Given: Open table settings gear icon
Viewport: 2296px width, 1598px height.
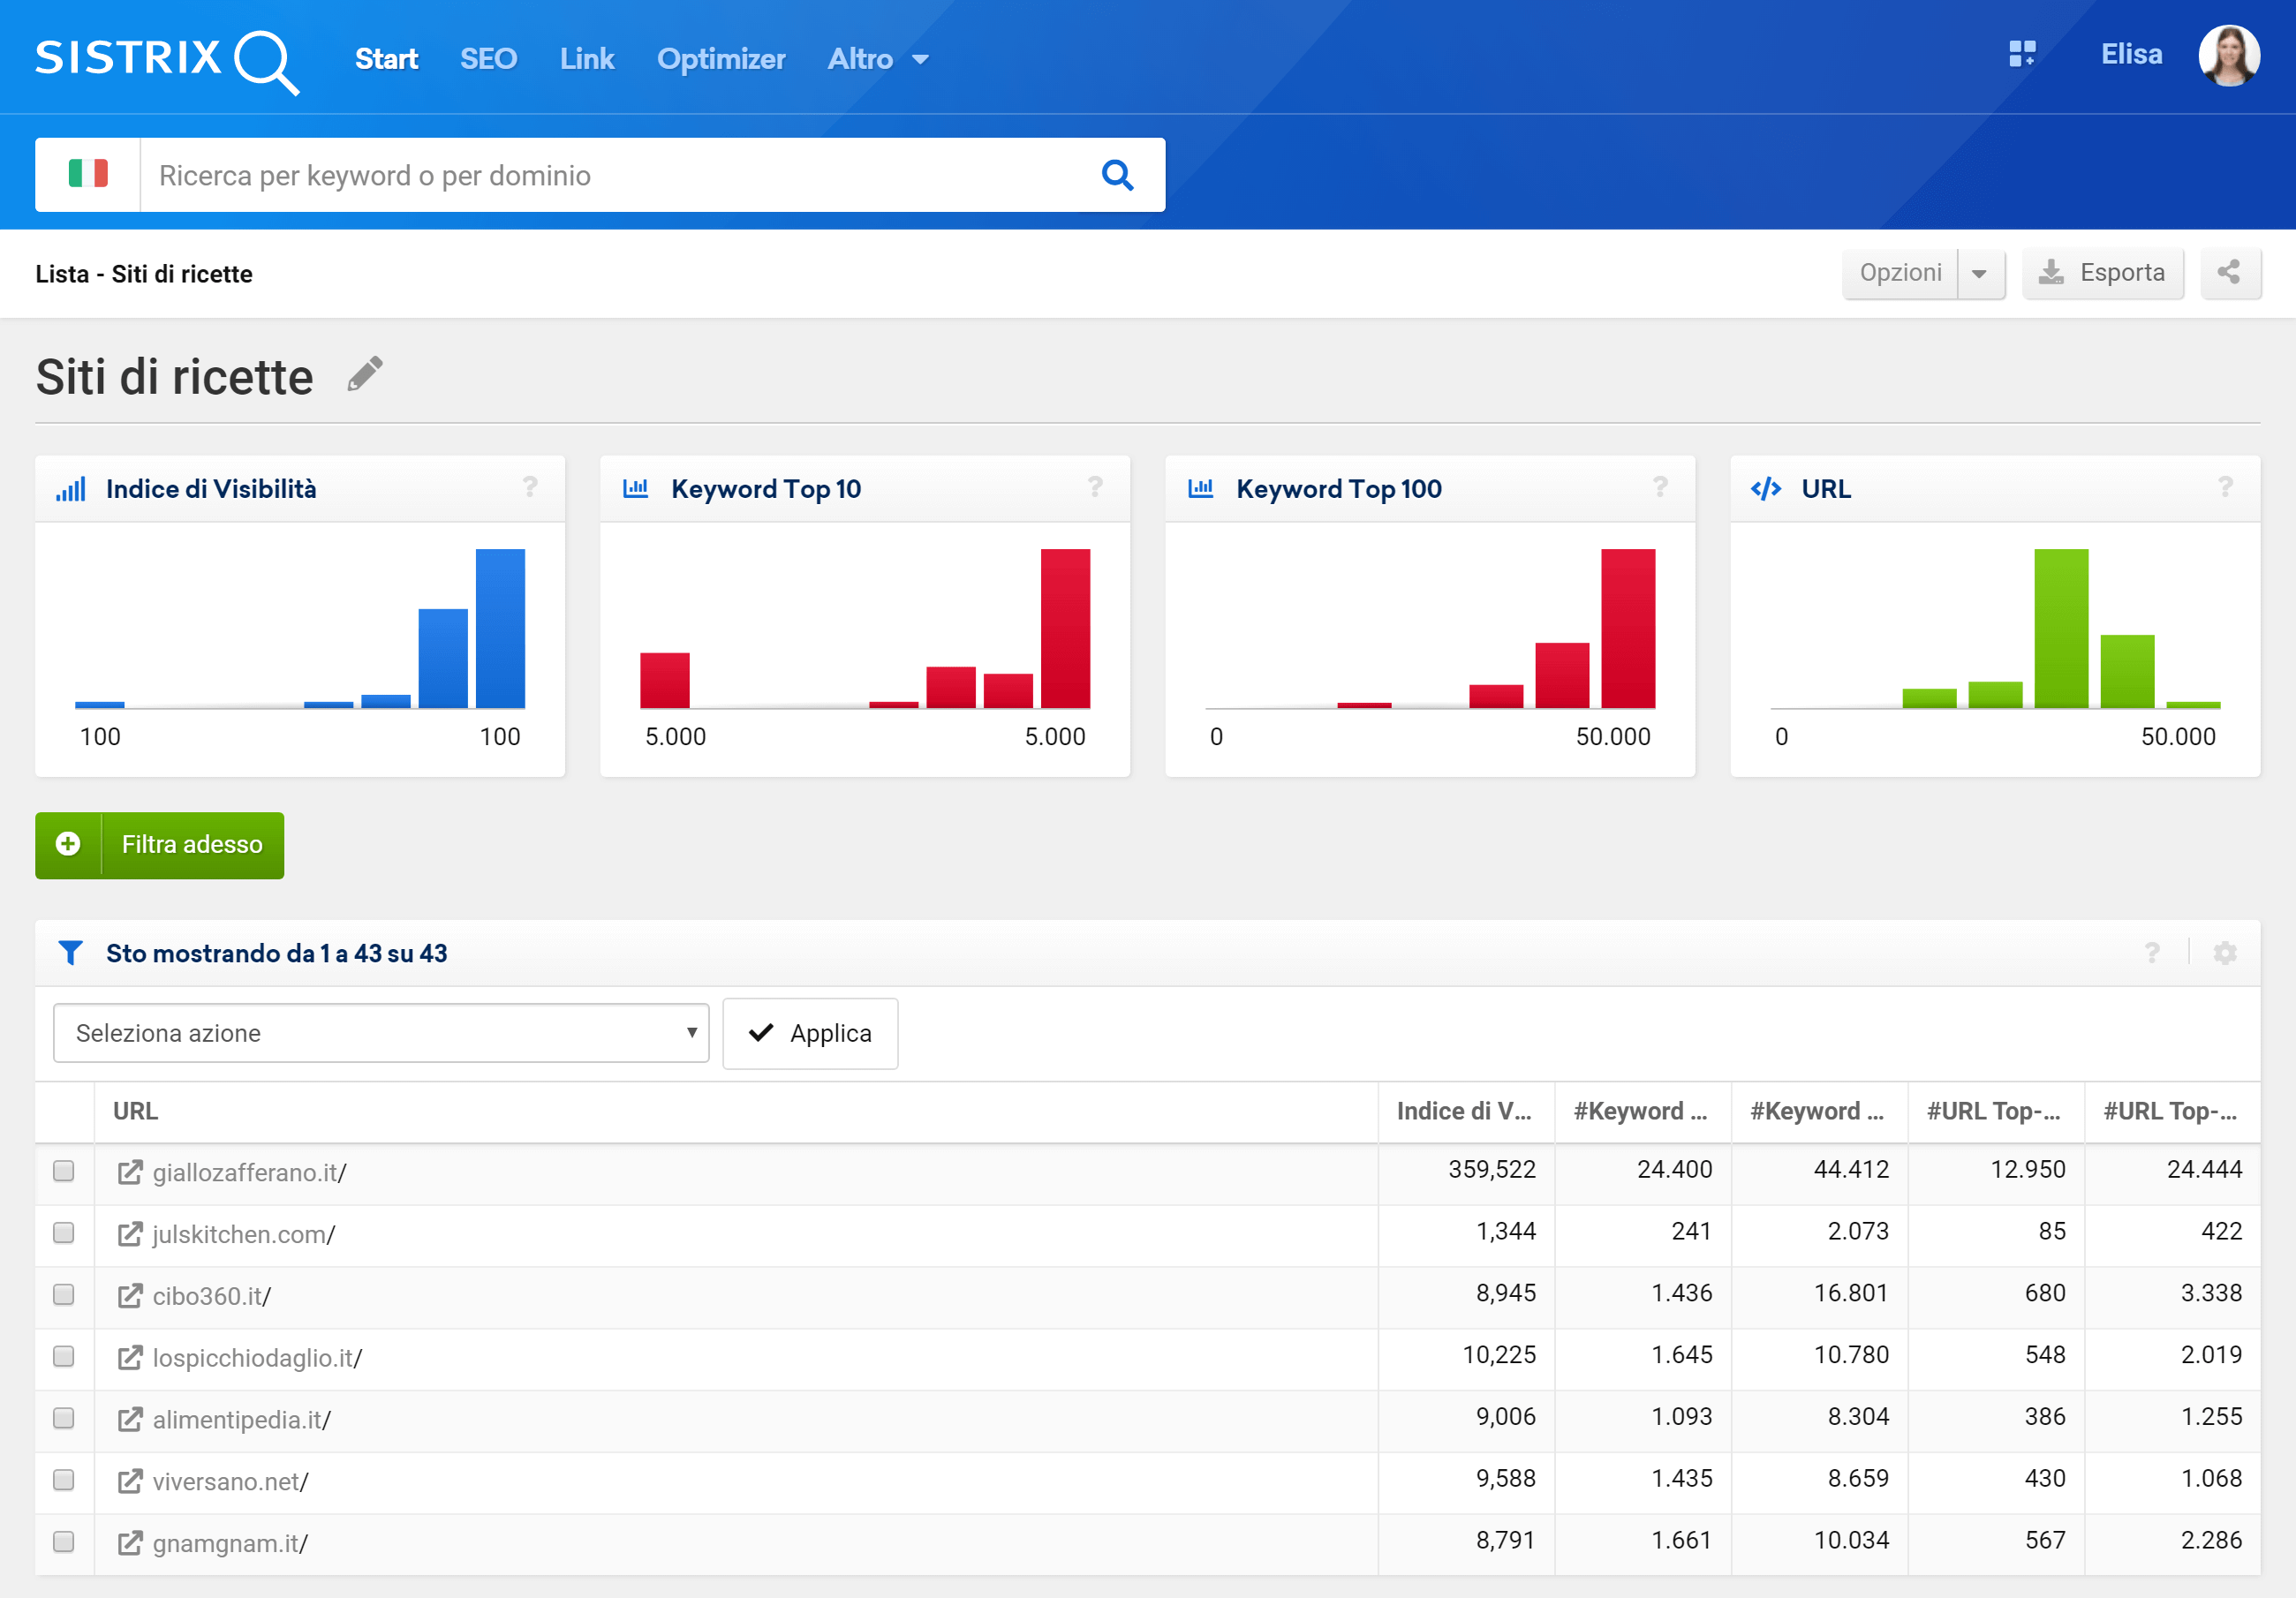Looking at the screenshot, I should (x=2225, y=952).
